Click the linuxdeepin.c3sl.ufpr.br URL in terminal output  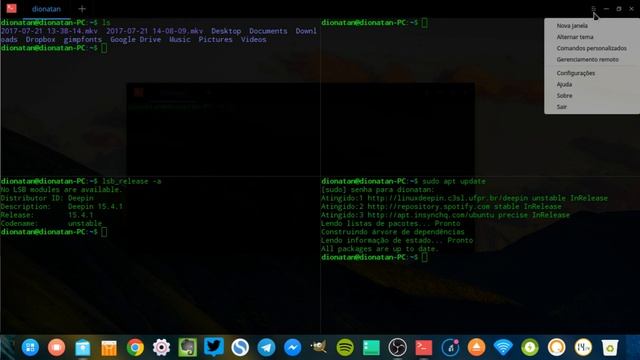tap(447, 198)
